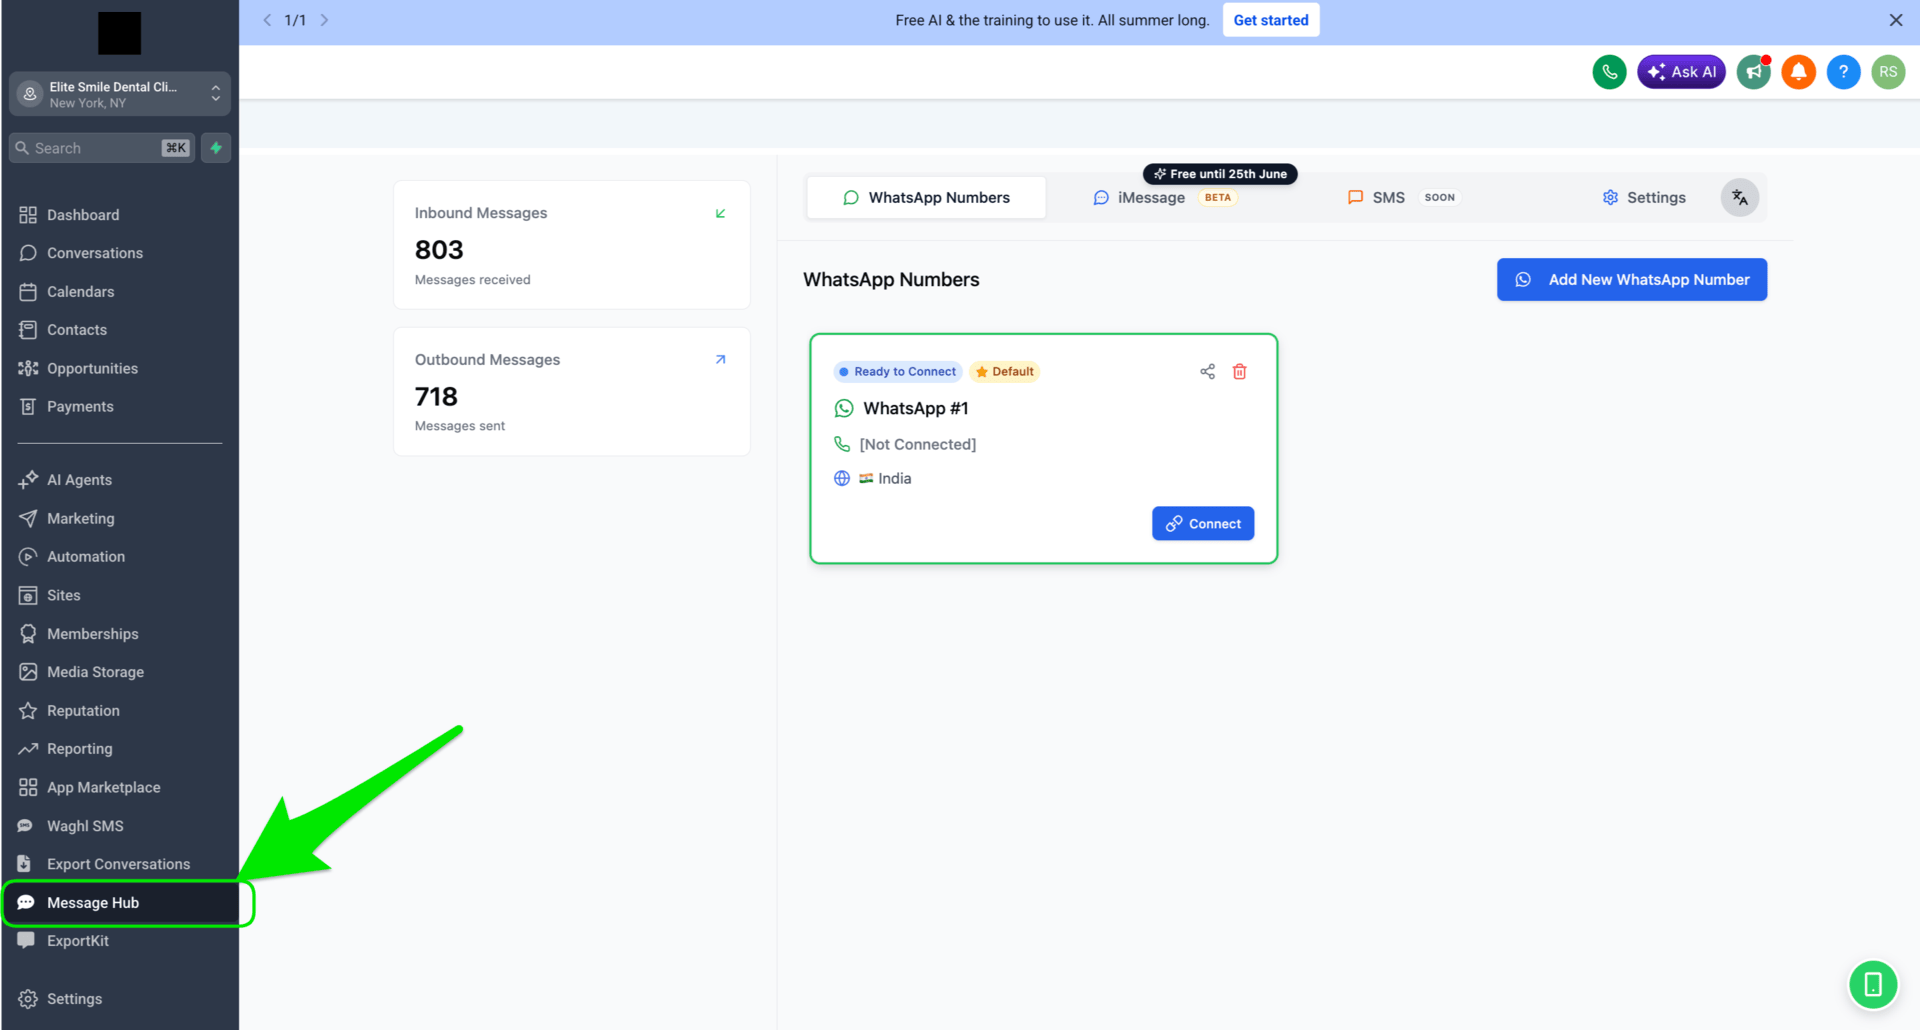Click Add New WhatsApp Number button

pos(1632,280)
